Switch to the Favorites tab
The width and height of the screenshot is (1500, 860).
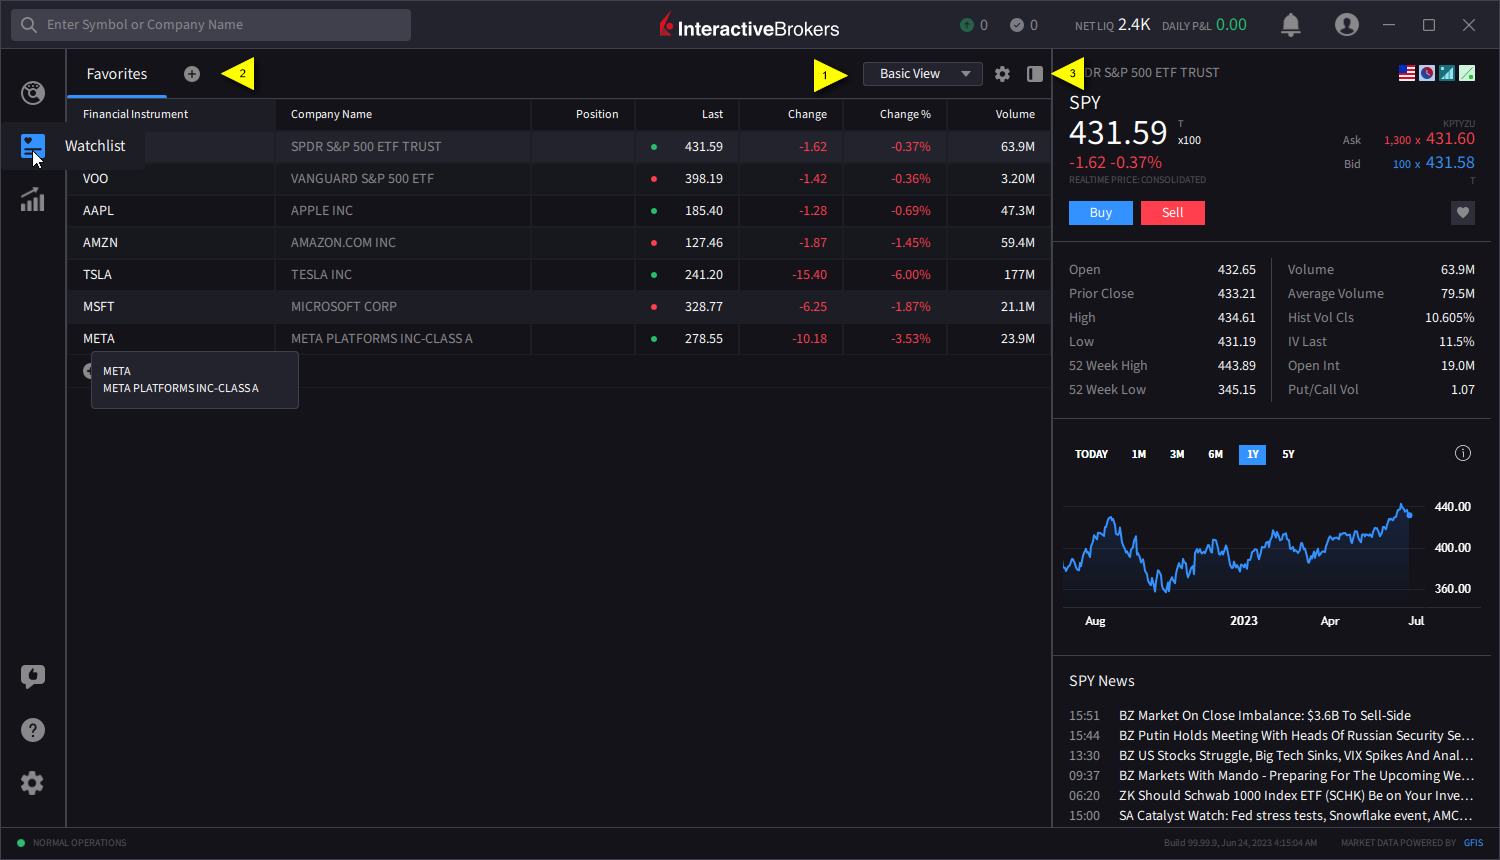click(117, 74)
